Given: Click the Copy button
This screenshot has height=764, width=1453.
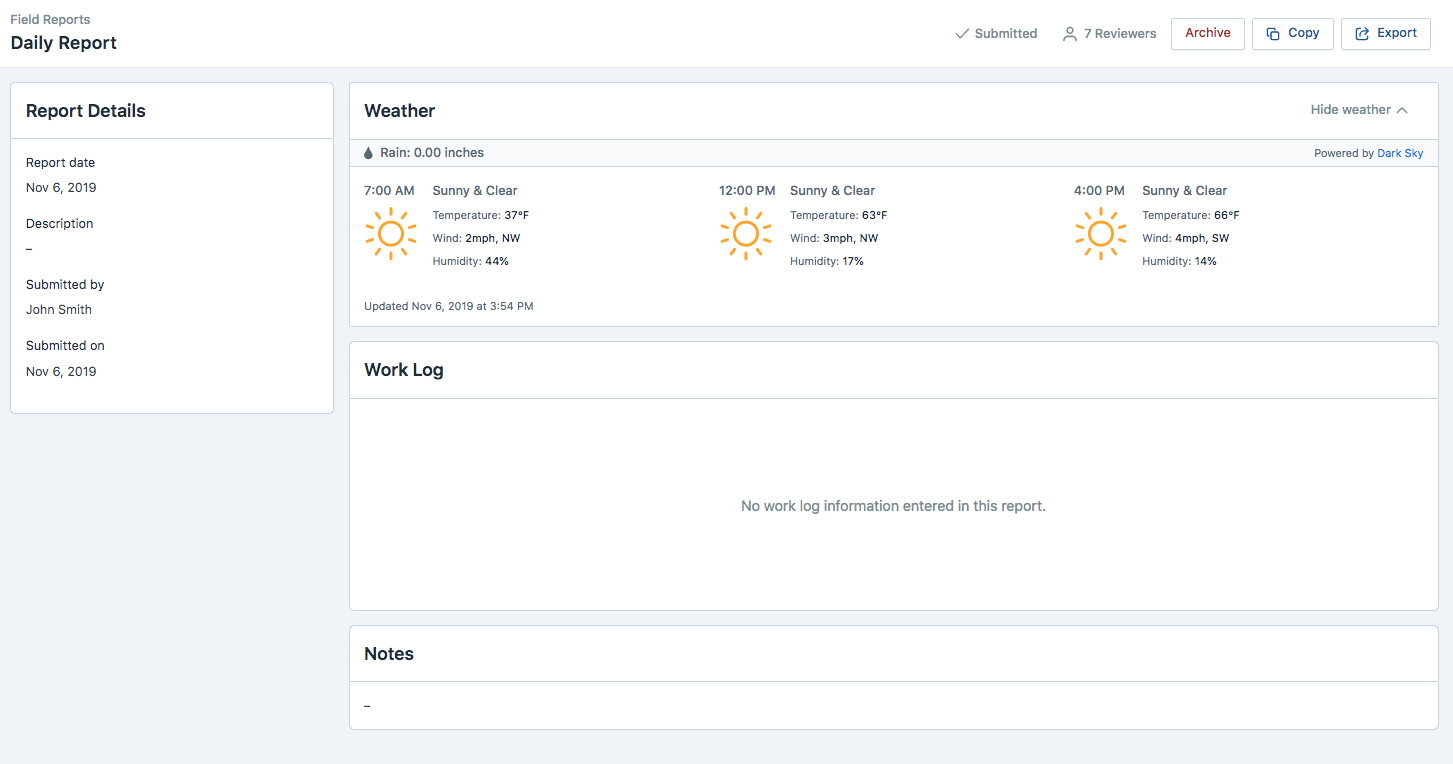Looking at the screenshot, I should (1293, 33).
